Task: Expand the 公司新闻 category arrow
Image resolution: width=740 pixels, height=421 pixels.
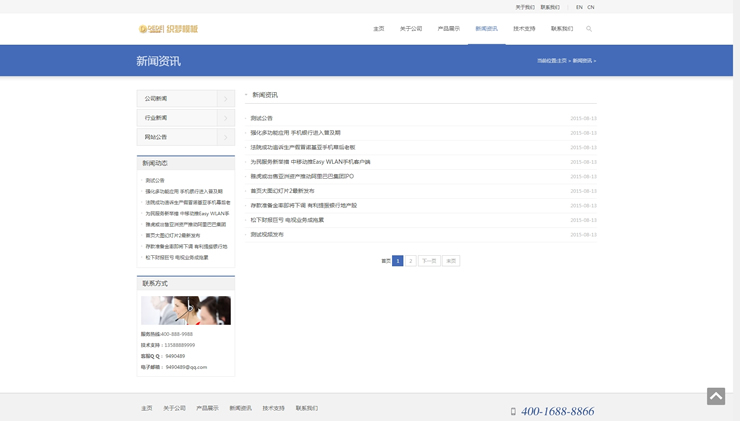Action: (x=226, y=99)
